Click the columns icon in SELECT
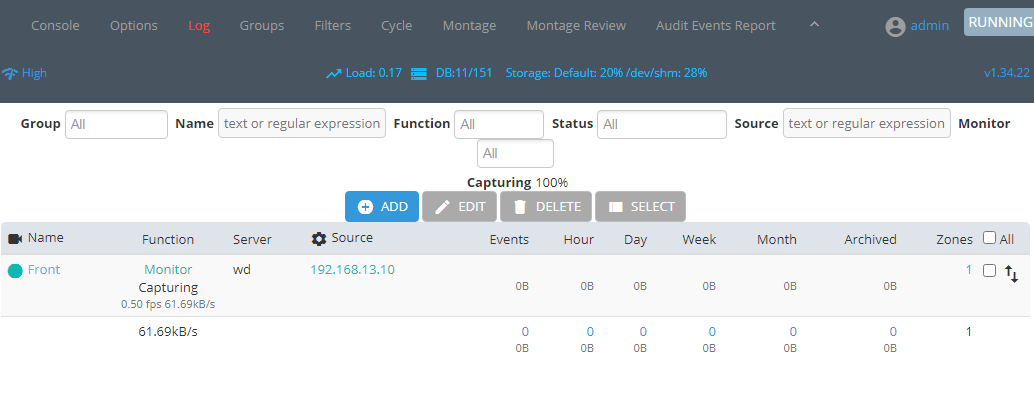Viewport: 1034px width, 395px height. point(616,207)
